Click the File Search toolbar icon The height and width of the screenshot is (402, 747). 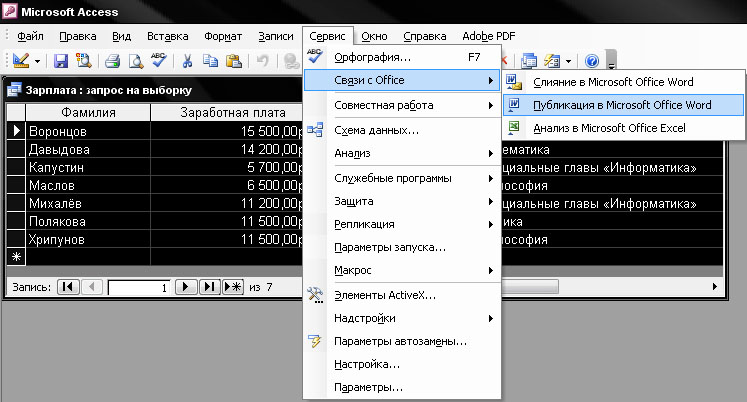pyautogui.click(x=84, y=60)
